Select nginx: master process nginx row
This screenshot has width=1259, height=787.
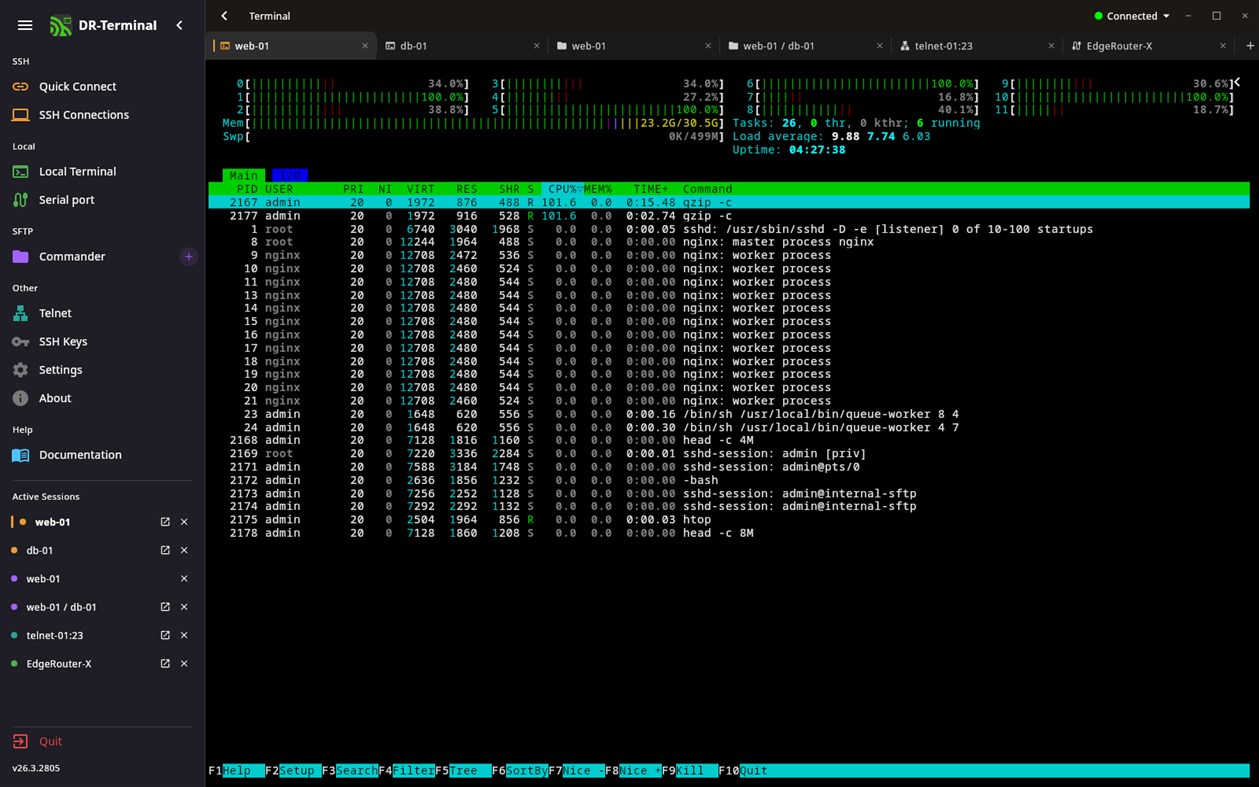(729, 242)
